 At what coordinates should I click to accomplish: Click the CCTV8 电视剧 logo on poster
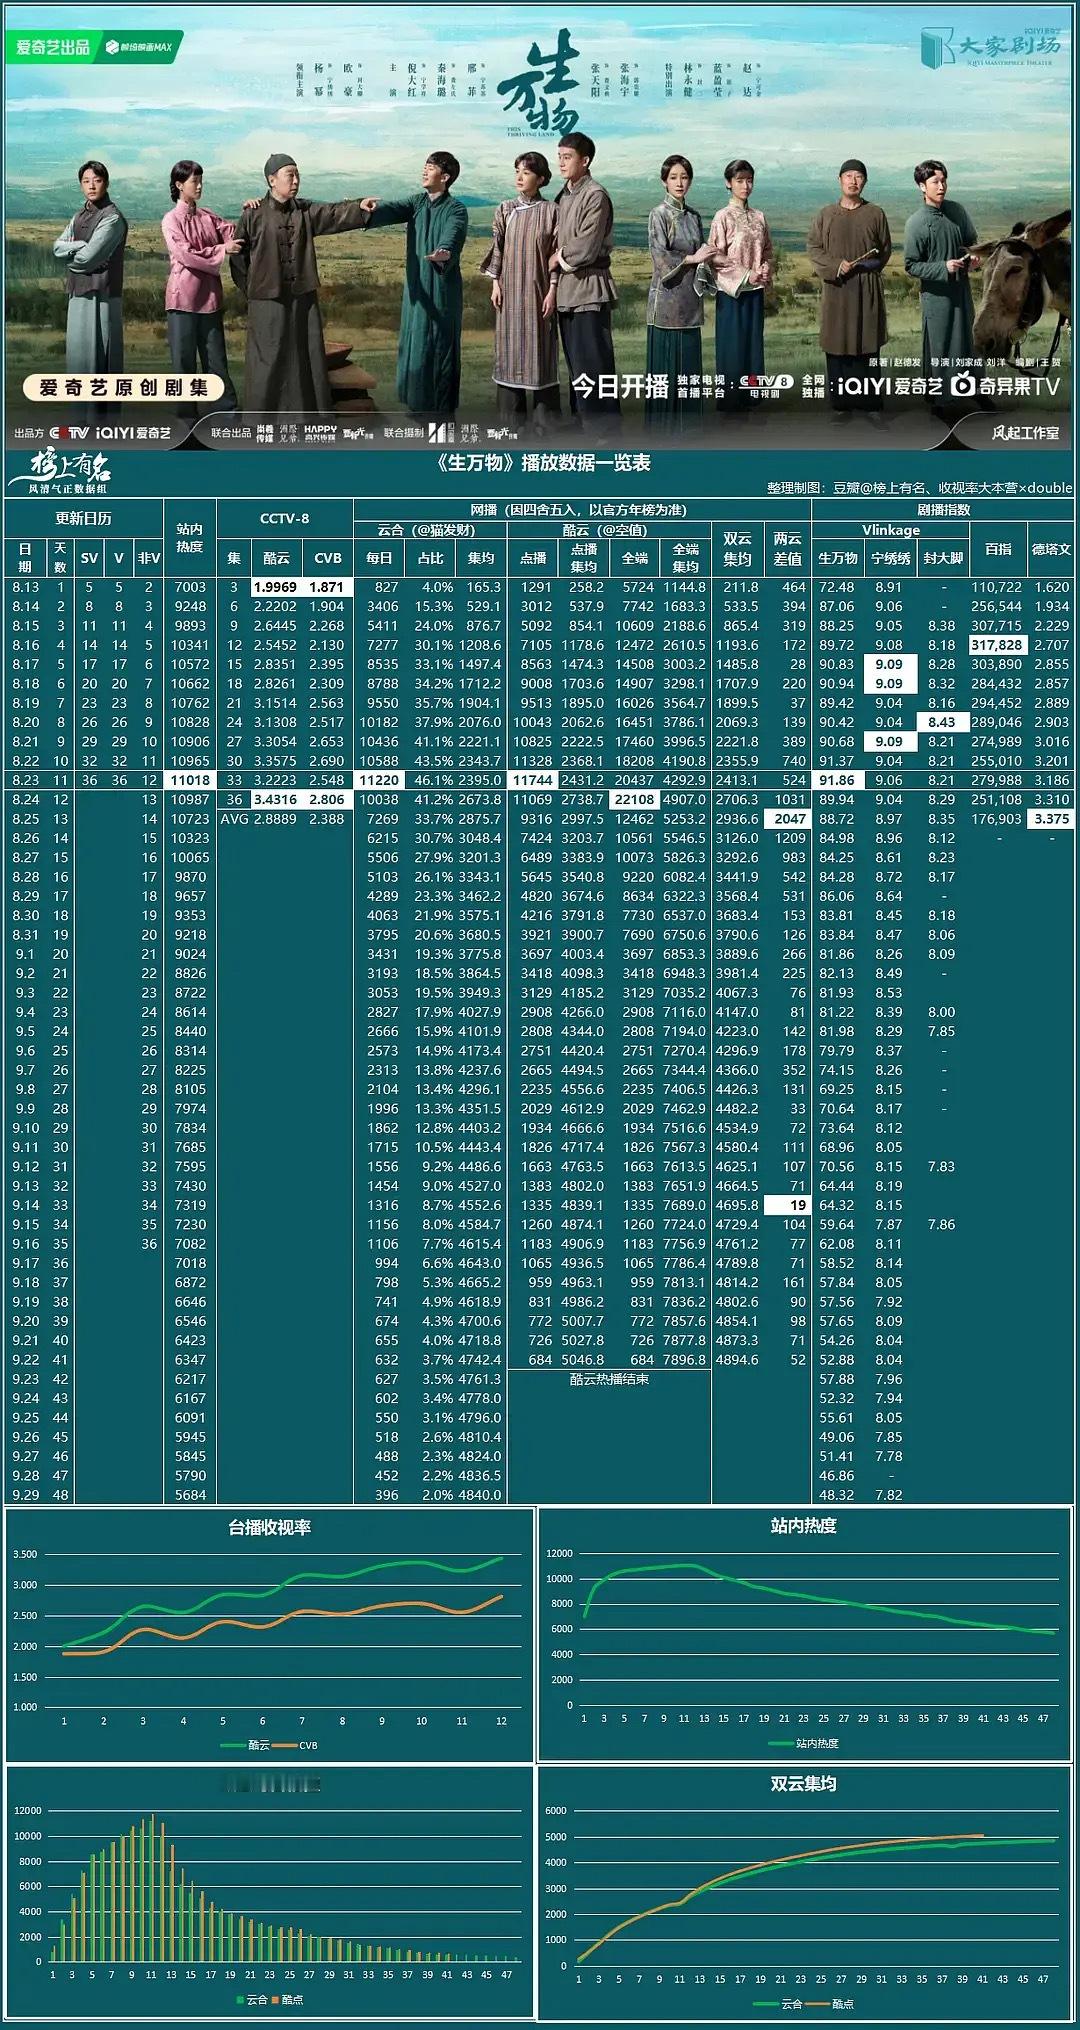tap(765, 386)
